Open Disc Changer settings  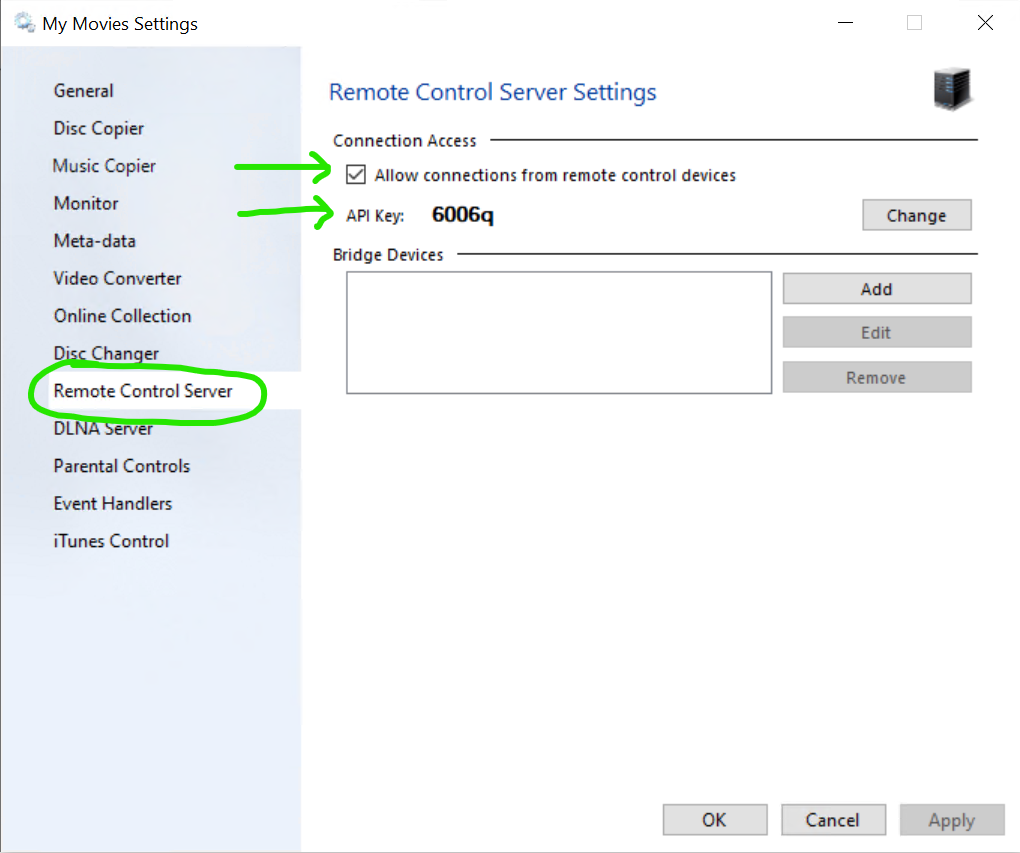click(106, 353)
